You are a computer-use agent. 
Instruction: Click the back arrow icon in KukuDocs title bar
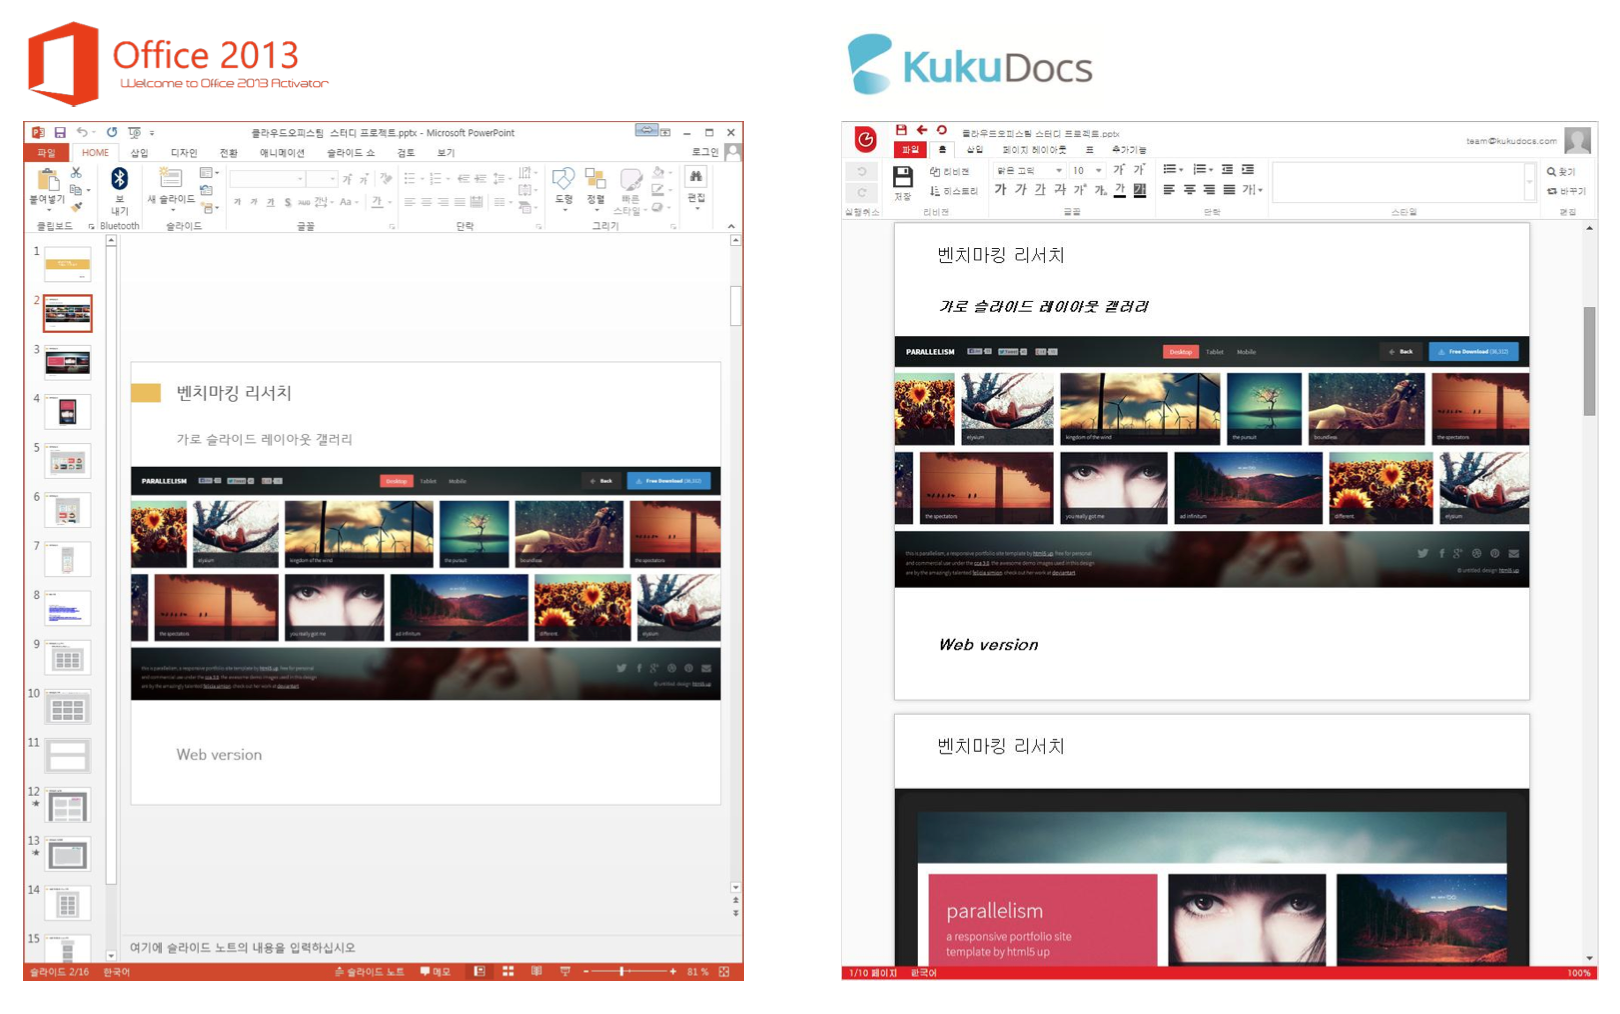pyautogui.click(x=922, y=130)
